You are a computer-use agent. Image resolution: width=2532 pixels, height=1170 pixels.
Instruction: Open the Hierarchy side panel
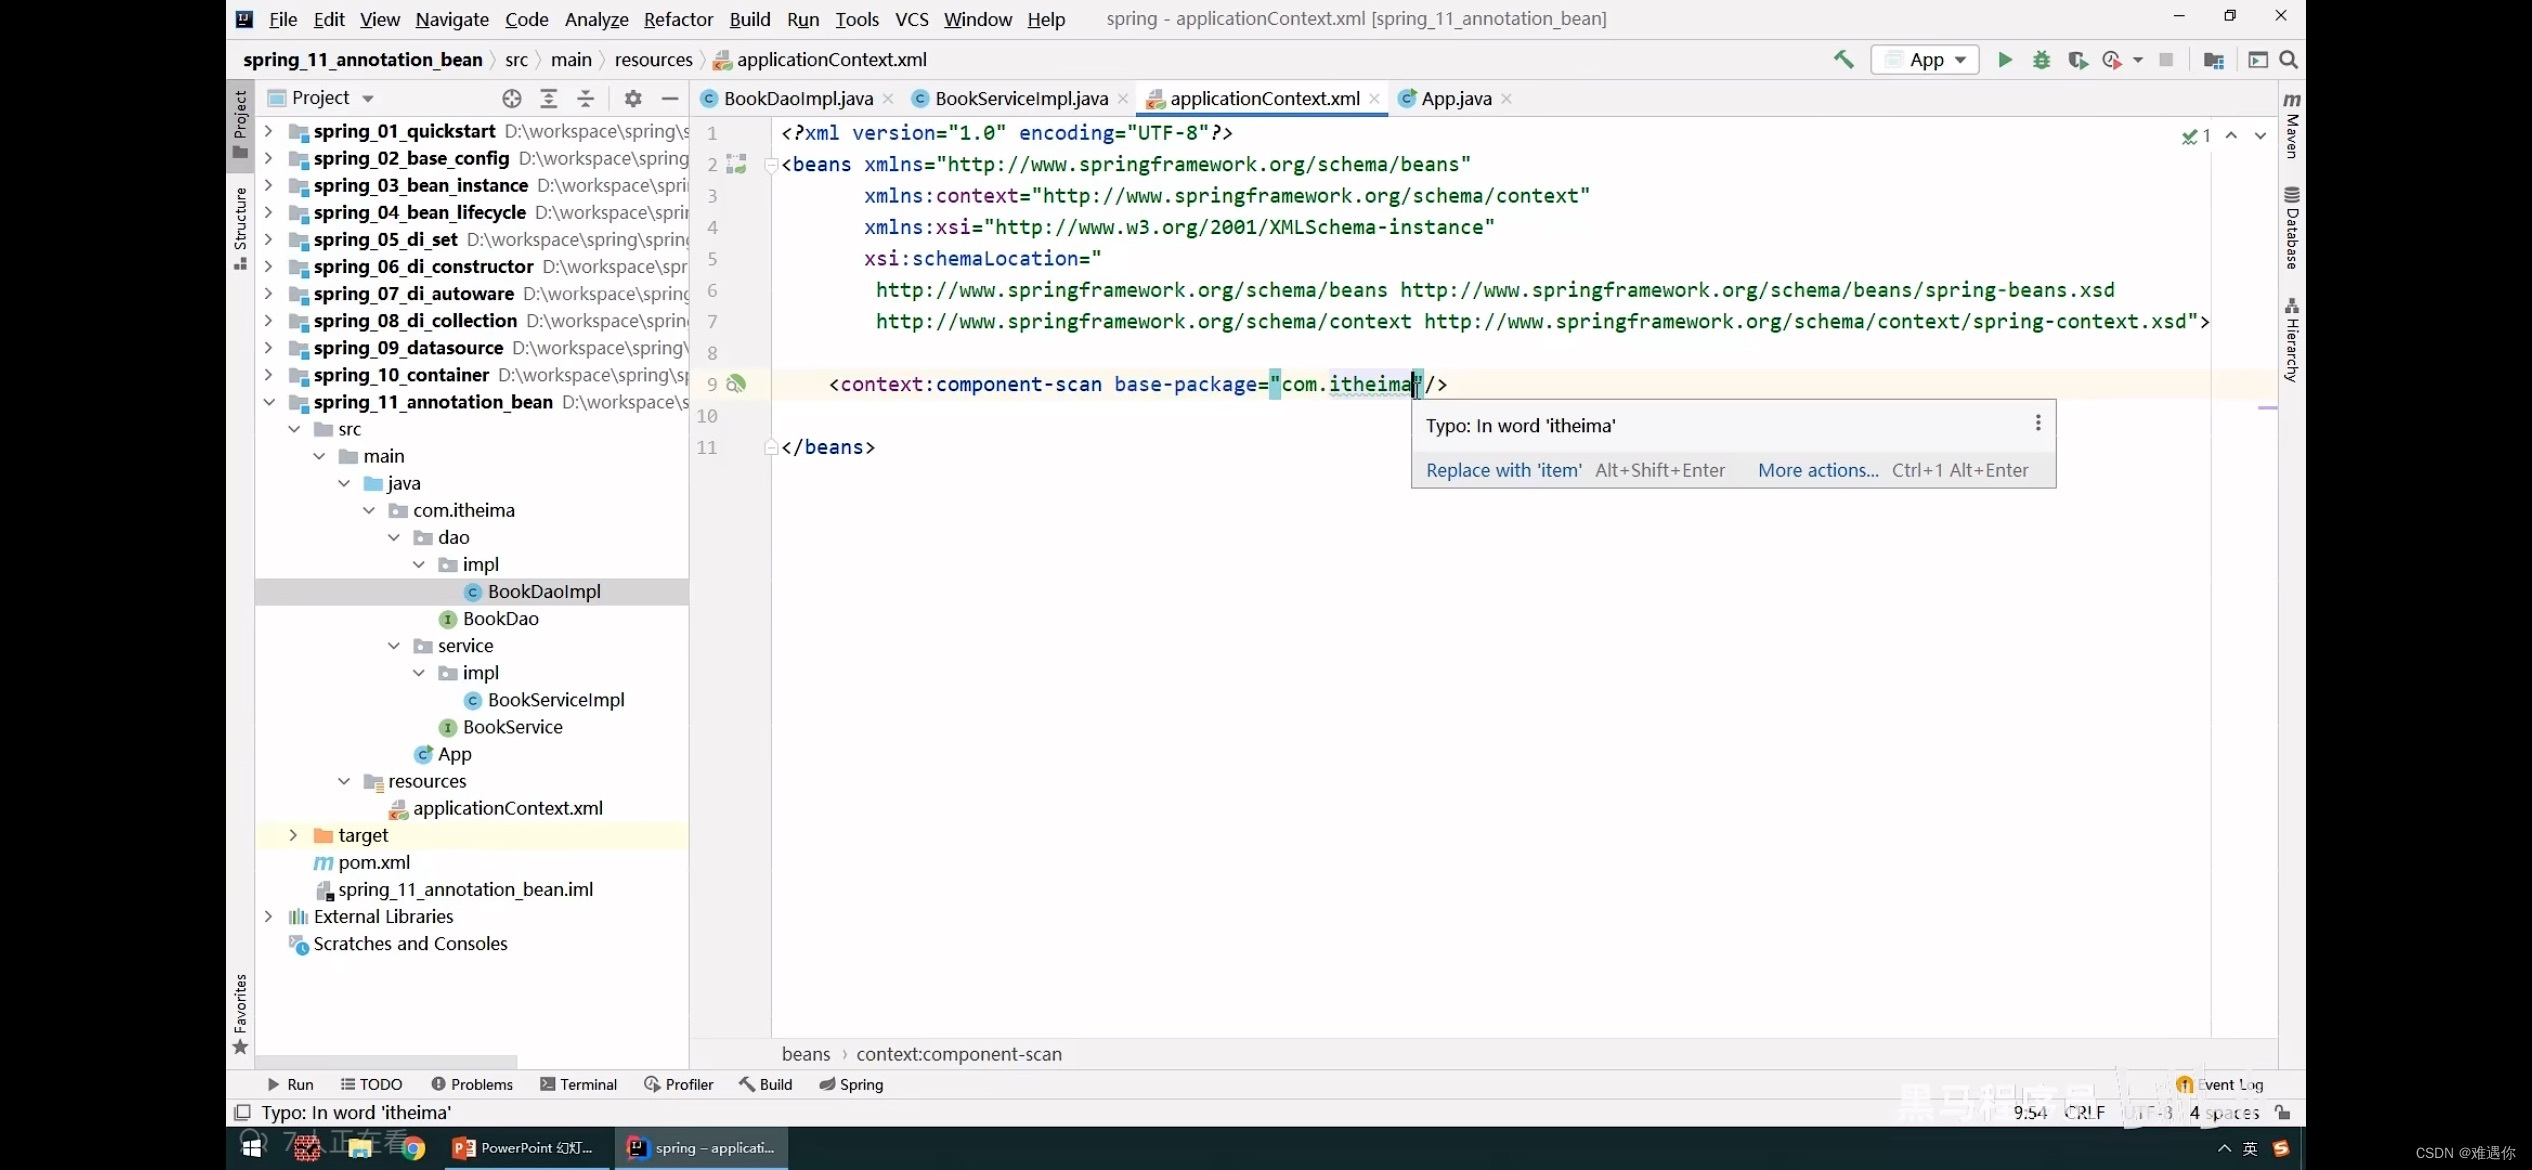click(2291, 340)
